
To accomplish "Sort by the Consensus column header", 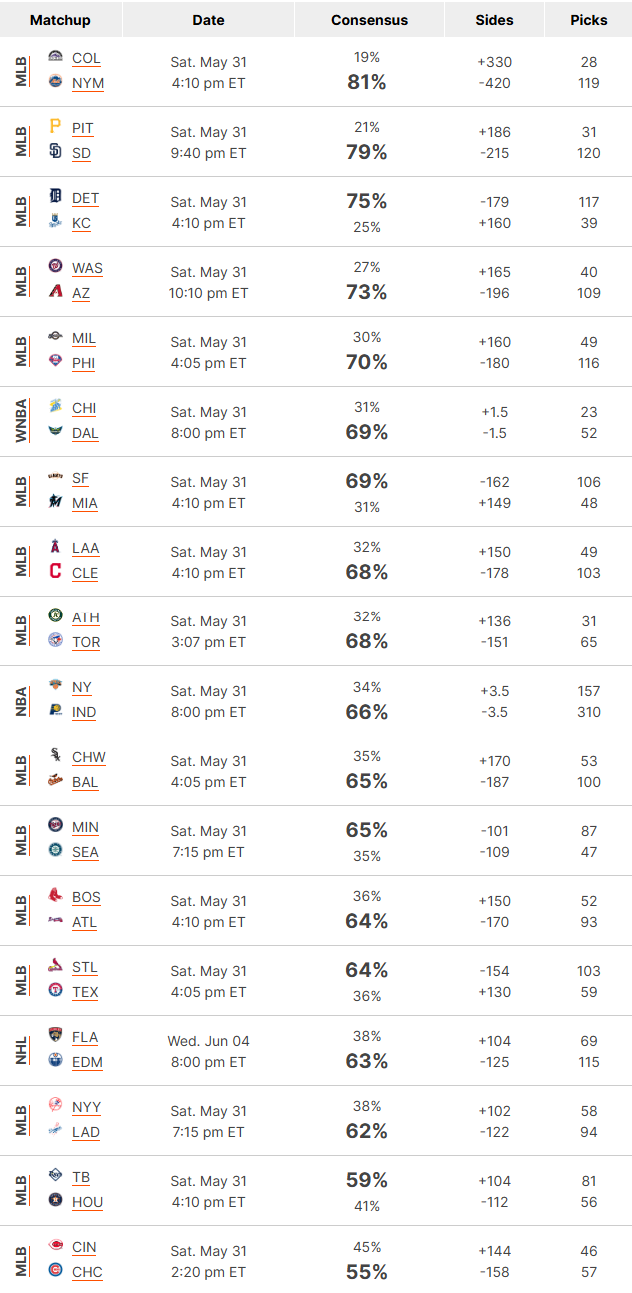I will pyautogui.click(x=370, y=20).
